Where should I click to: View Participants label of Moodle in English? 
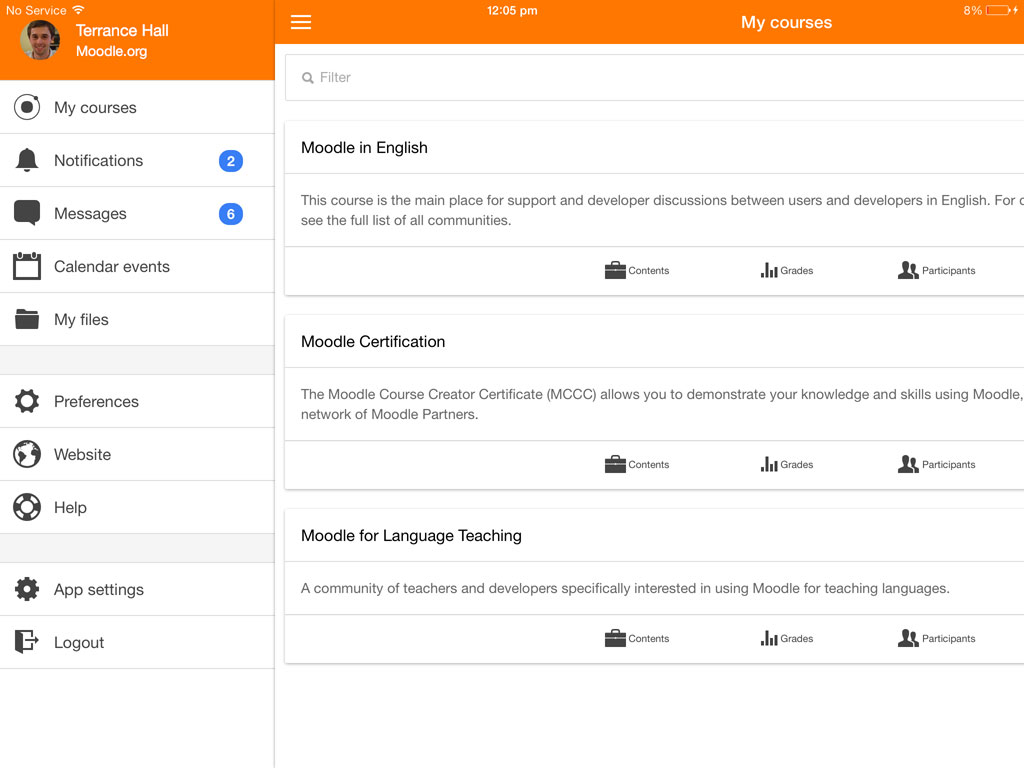948,270
